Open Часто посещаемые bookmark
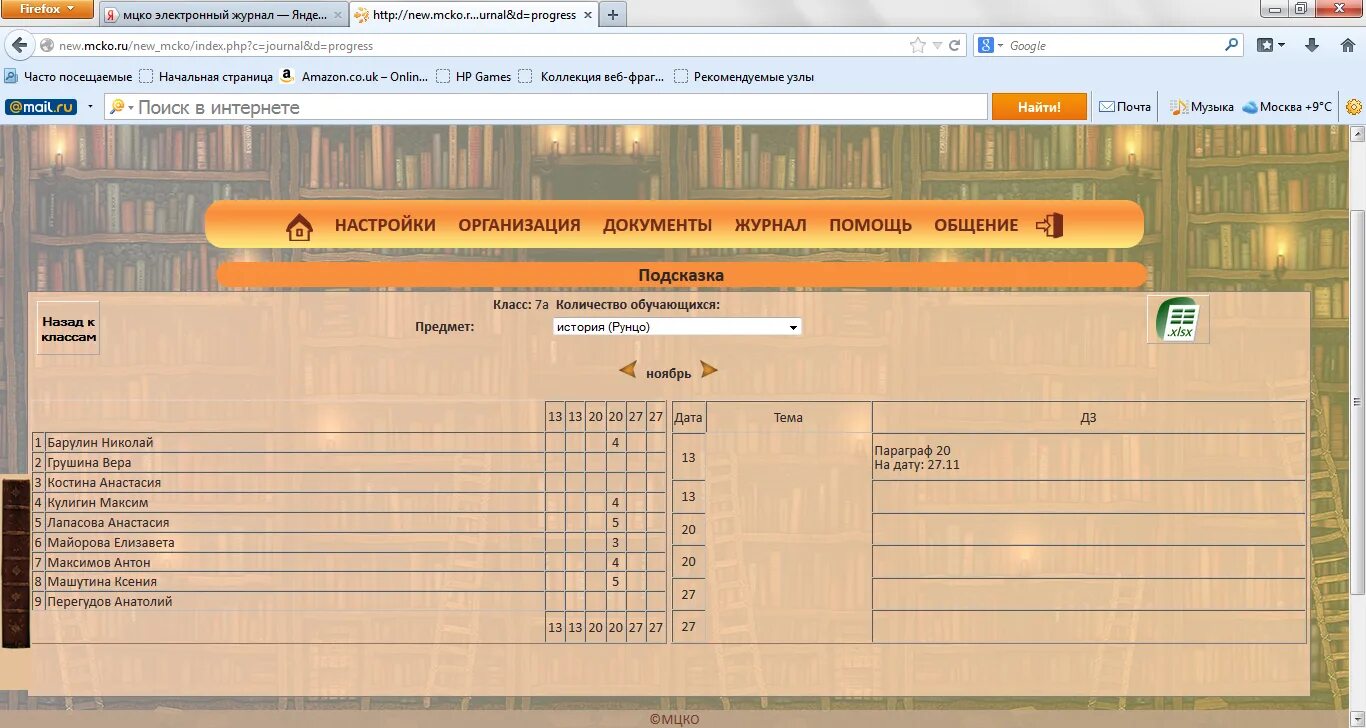Image resolution: width=1366 pixels, height=728 pixels. pos(69,76)
